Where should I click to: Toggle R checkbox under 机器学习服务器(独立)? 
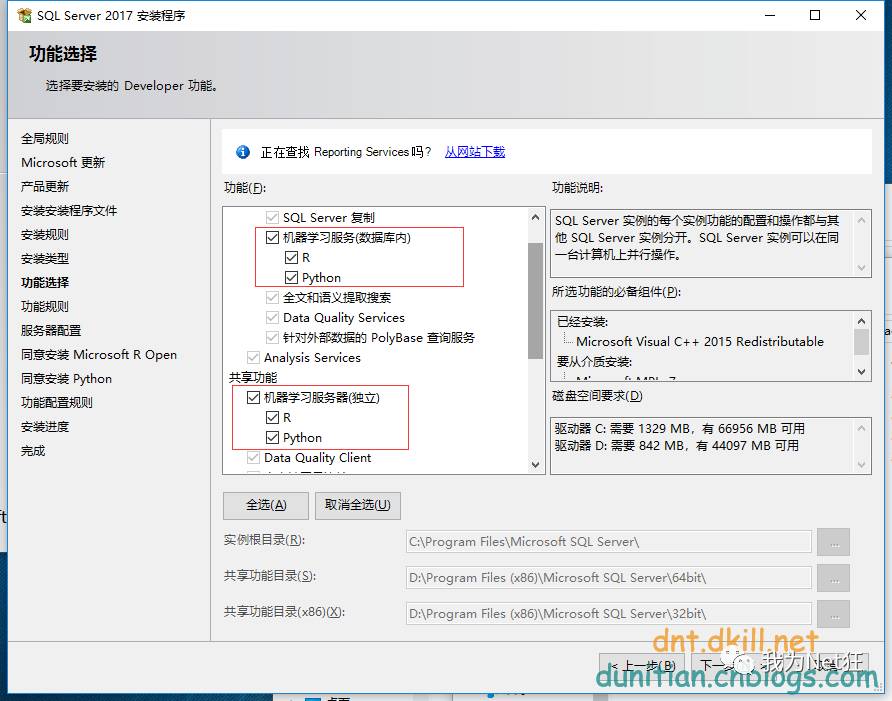pos(272,418)
